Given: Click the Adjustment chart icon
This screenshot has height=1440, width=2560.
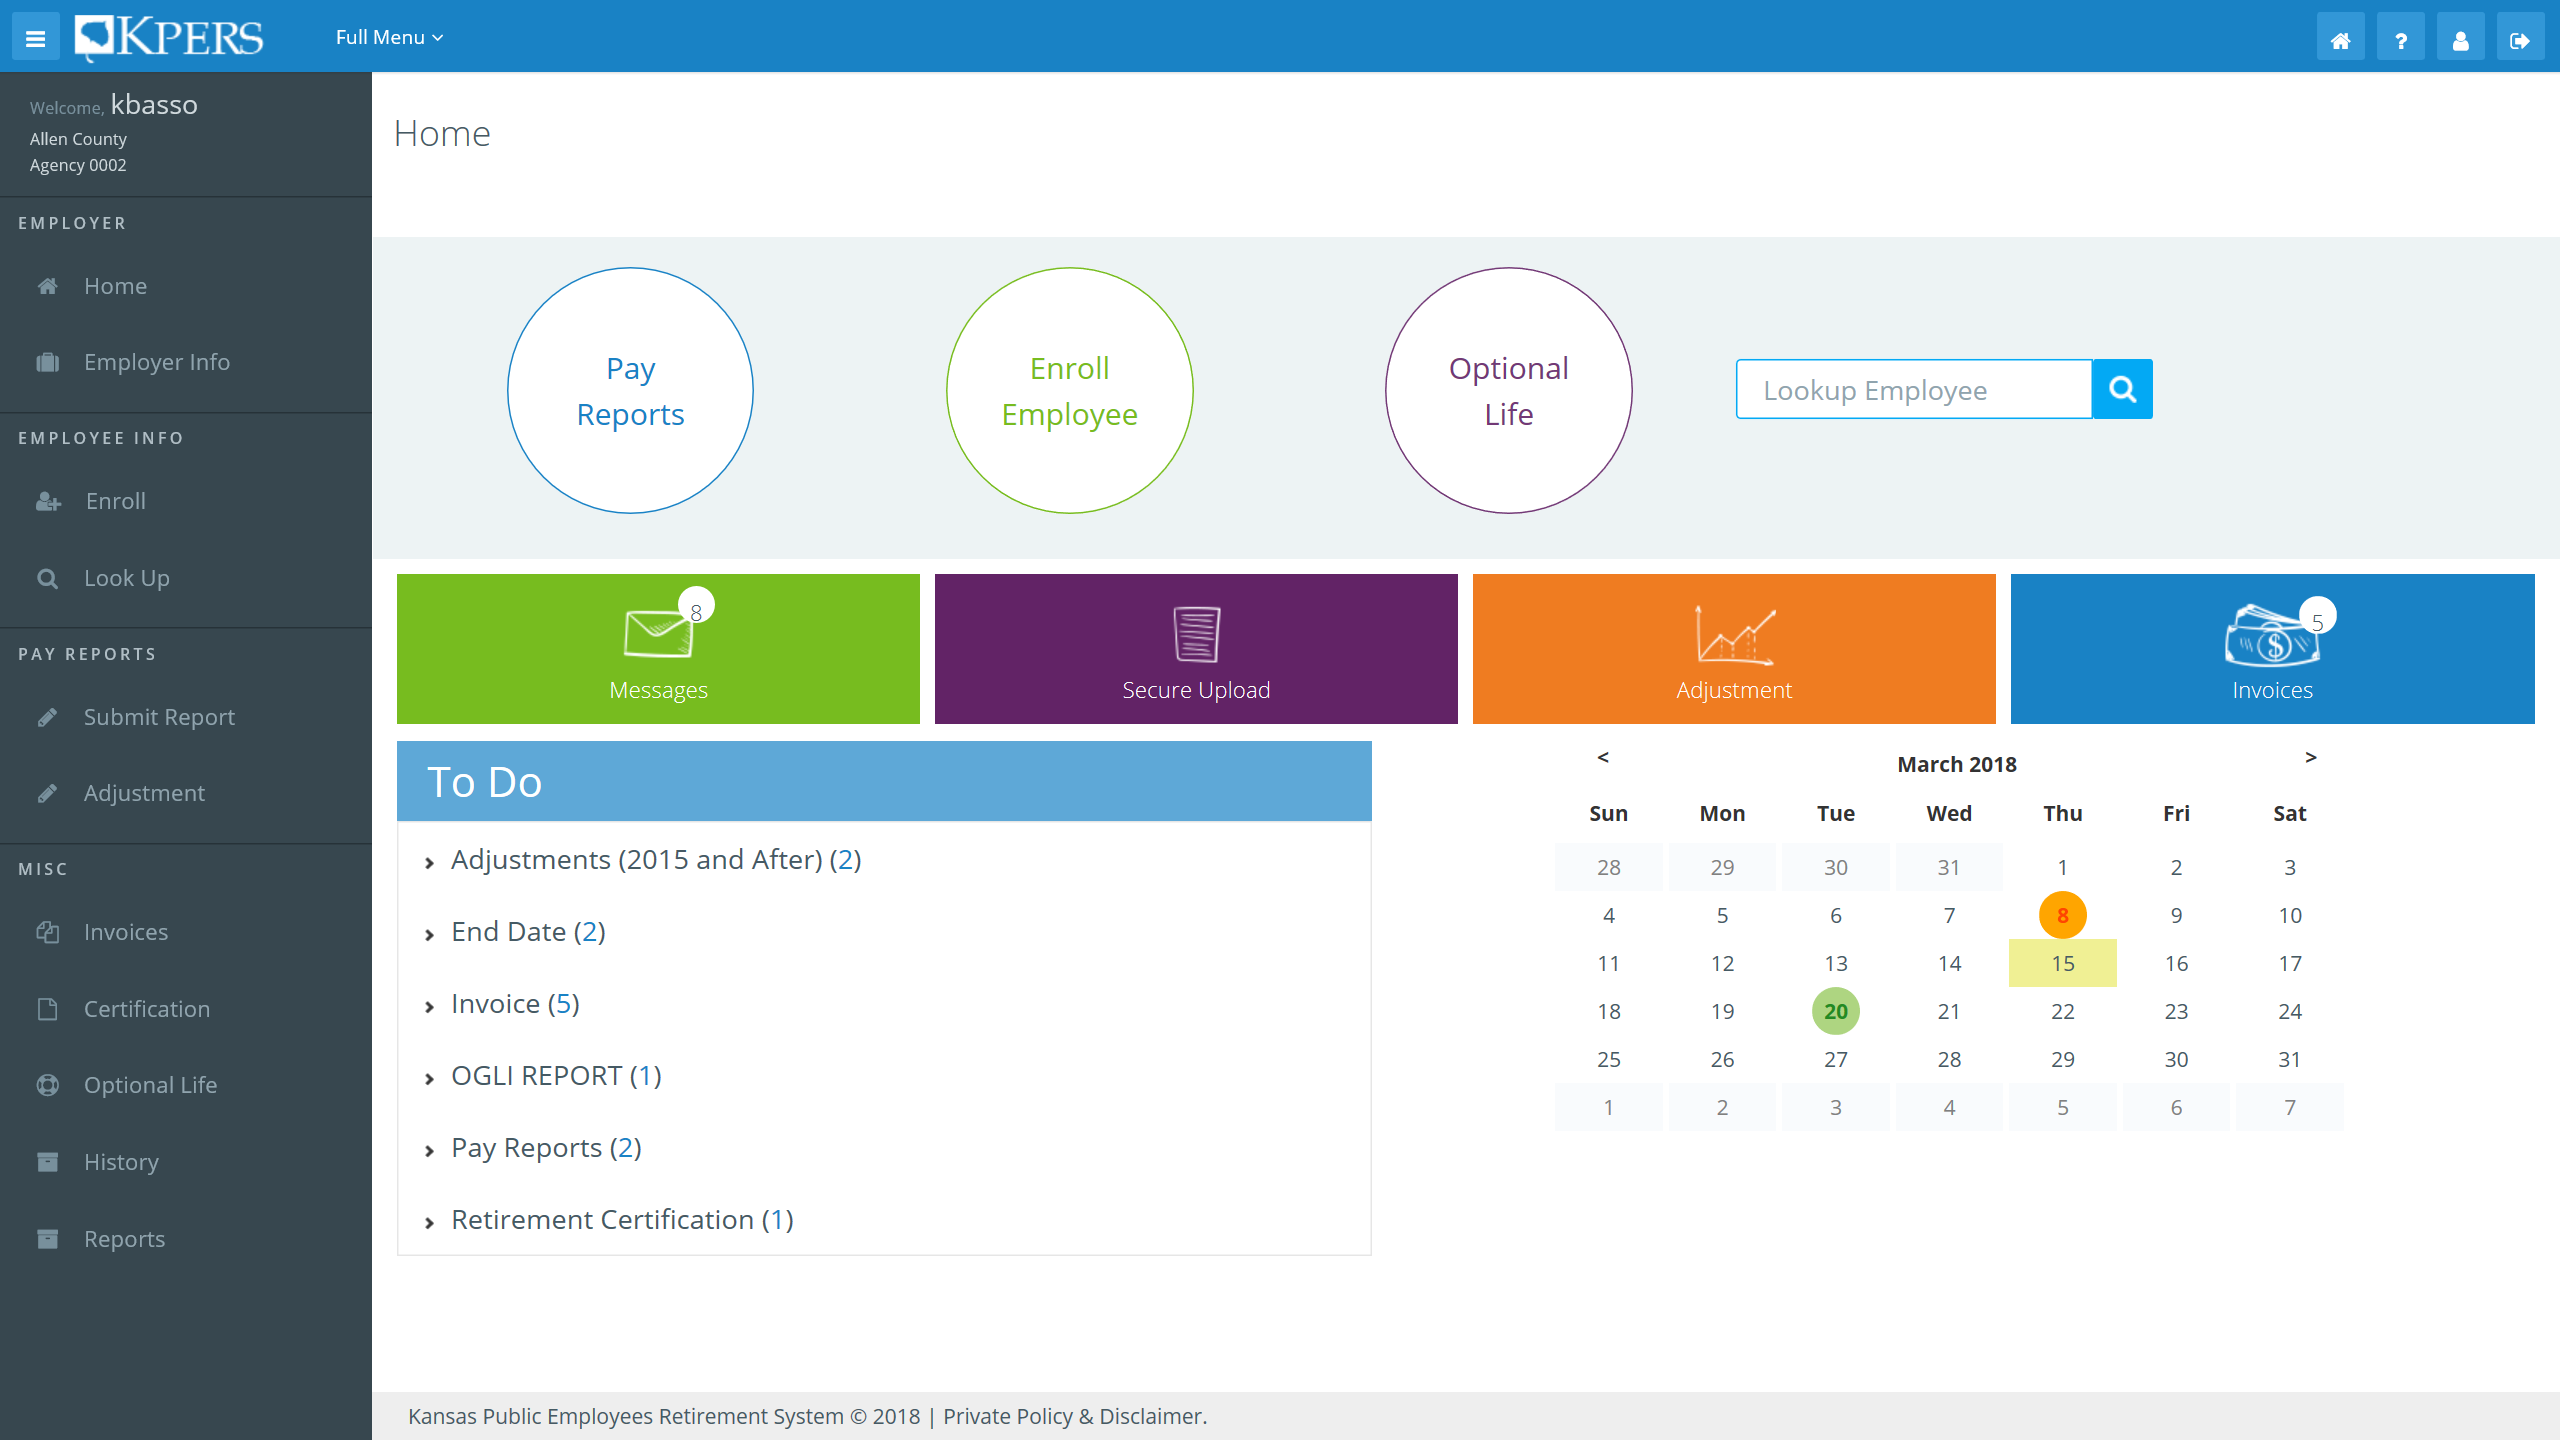Looking at the screenshot, I should pos(1734,635).
